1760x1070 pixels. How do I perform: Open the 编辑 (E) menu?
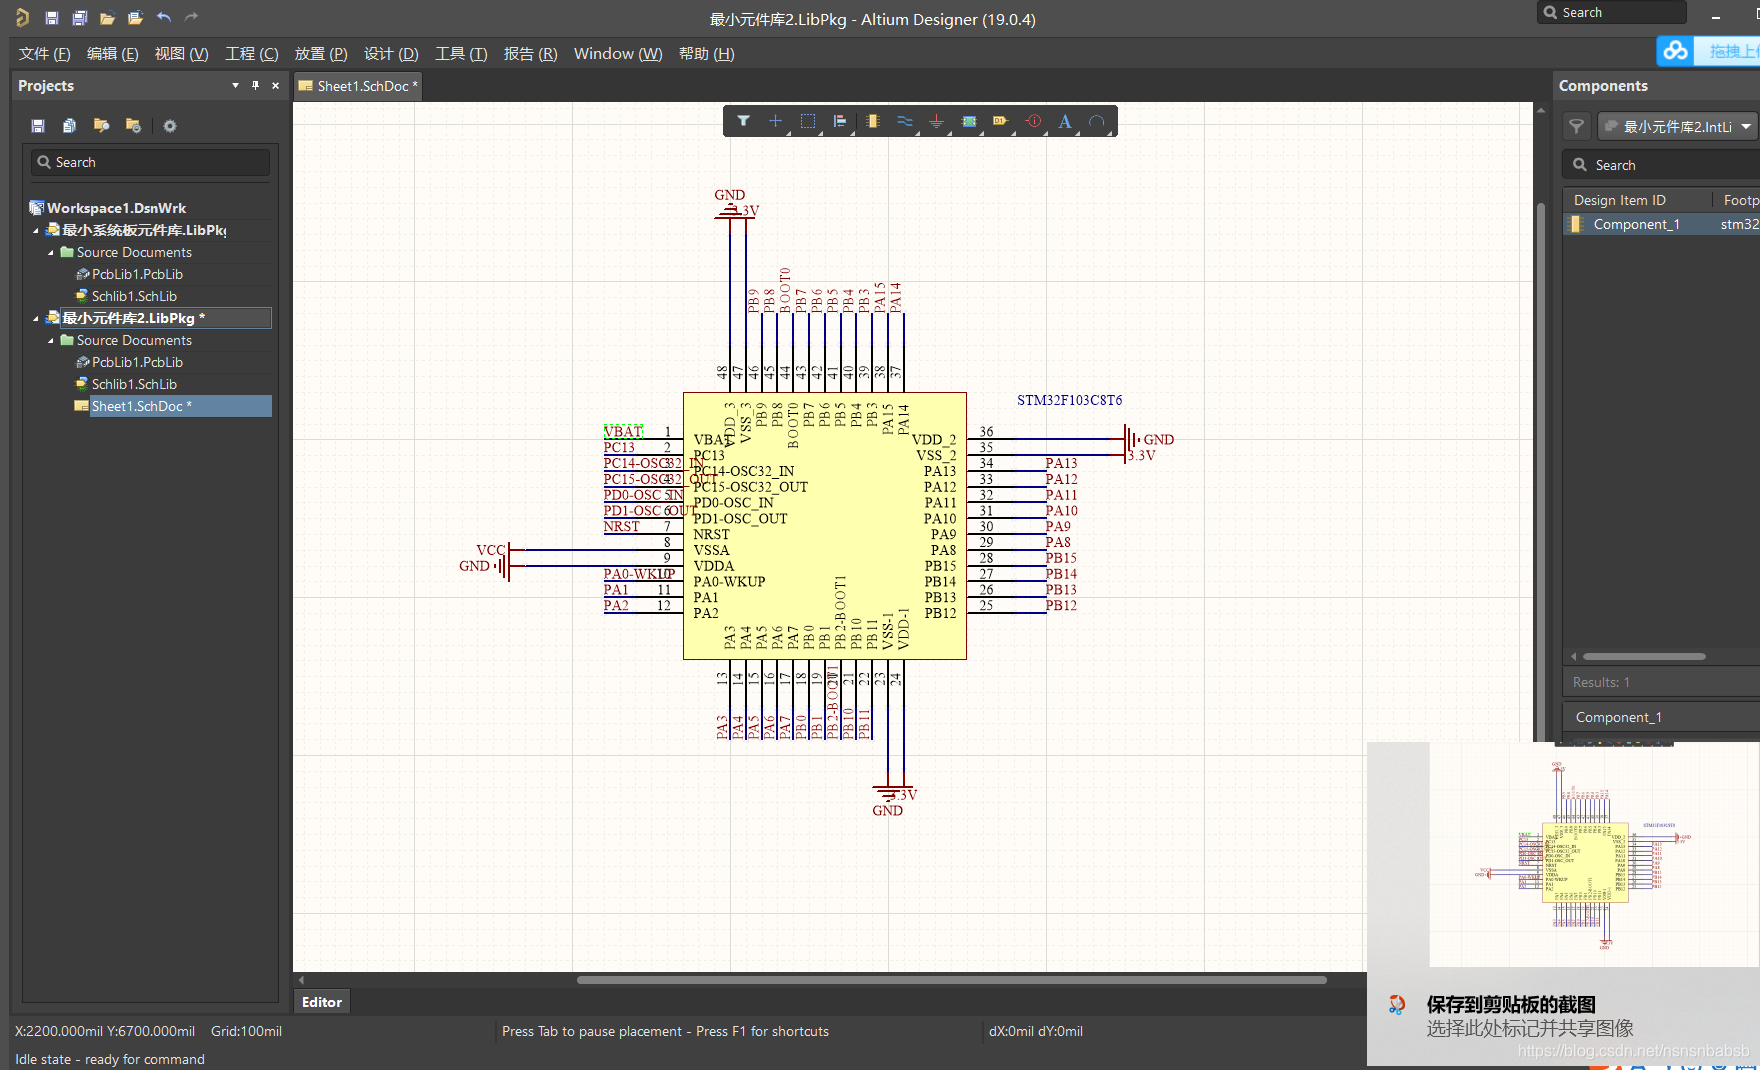112,54
